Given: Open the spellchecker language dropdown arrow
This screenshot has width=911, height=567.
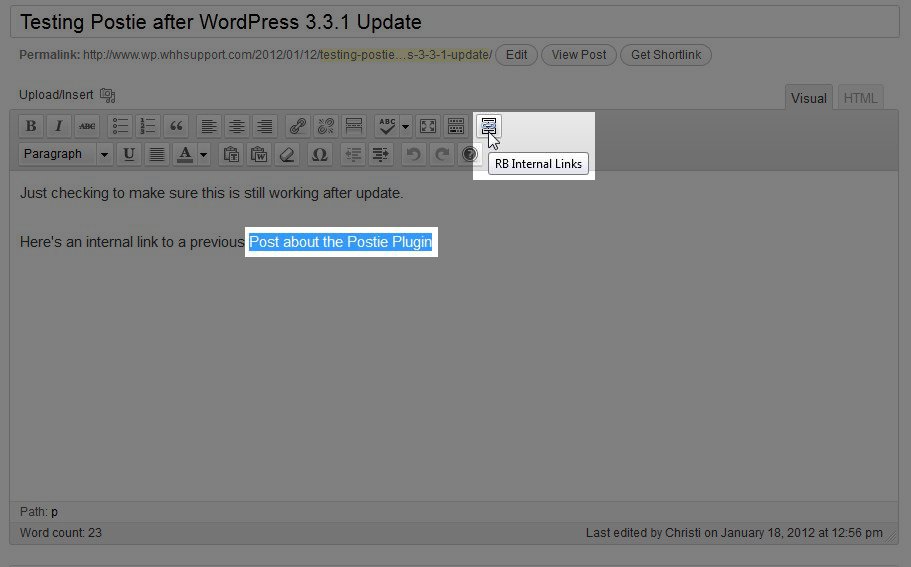Looking at the screenshot, I should (406, 126).
